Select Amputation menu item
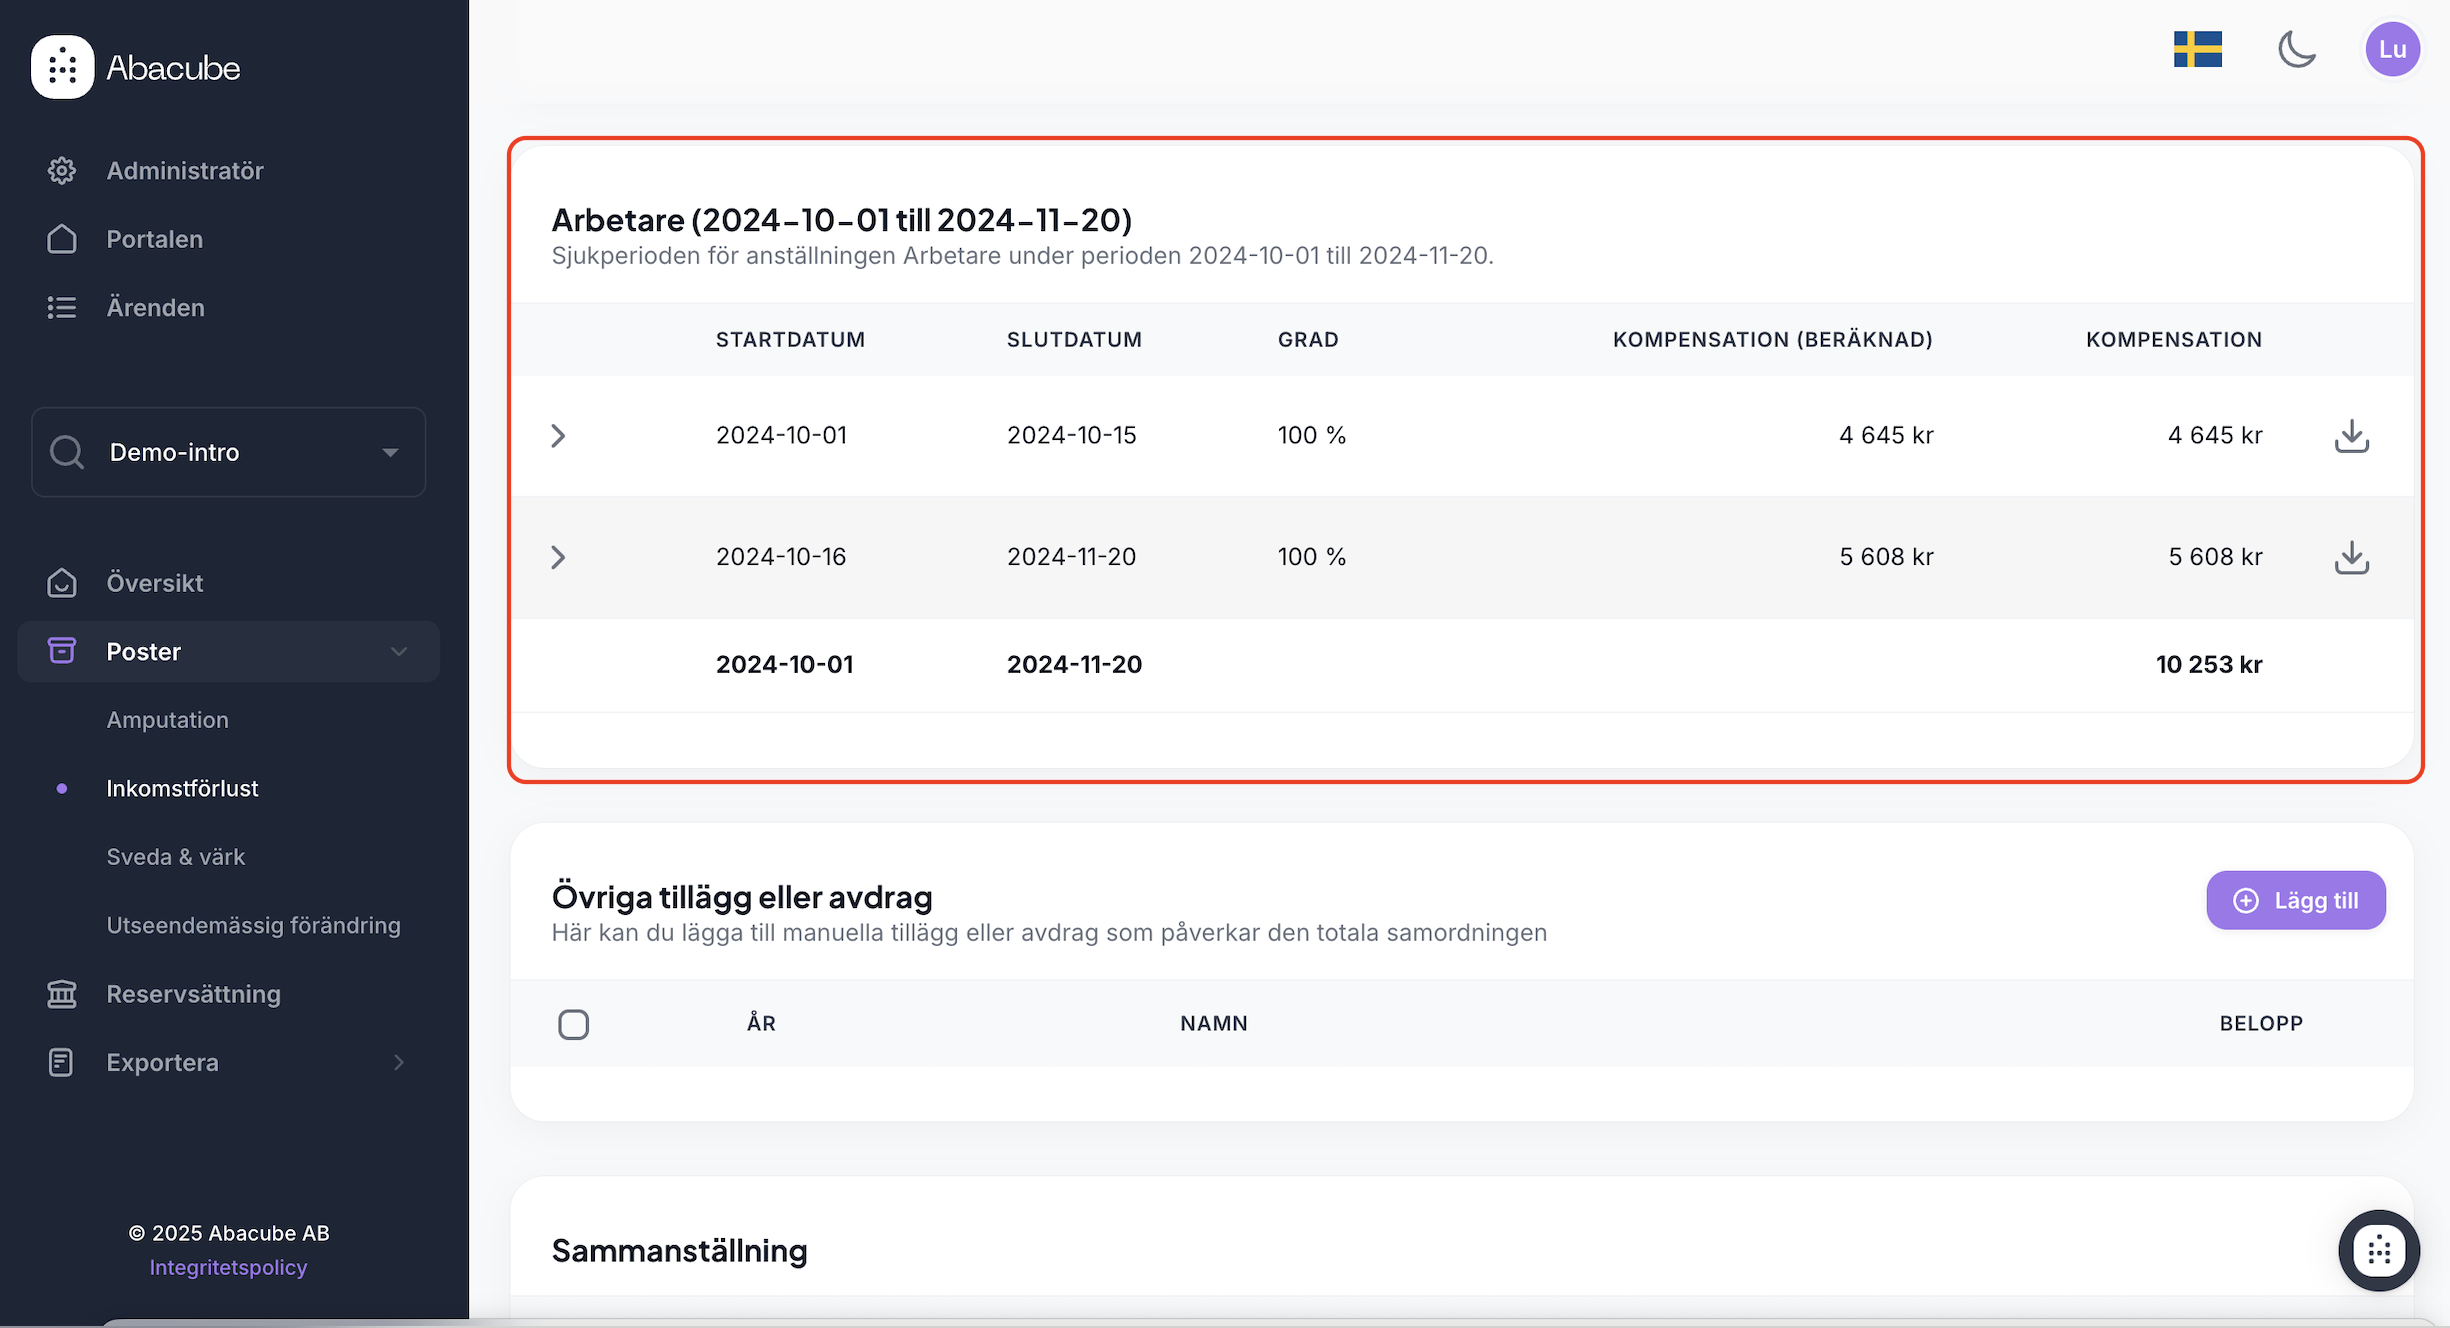Viewport: 2450px width, 1328px height. tap(167, 720)
